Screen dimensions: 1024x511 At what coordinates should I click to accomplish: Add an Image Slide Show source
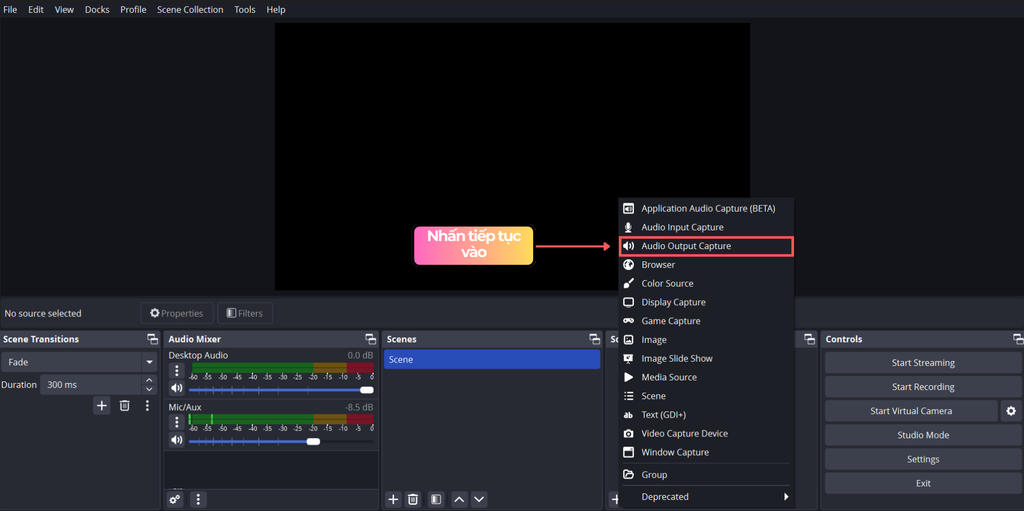pyautogui.click(x=706, y=359)
